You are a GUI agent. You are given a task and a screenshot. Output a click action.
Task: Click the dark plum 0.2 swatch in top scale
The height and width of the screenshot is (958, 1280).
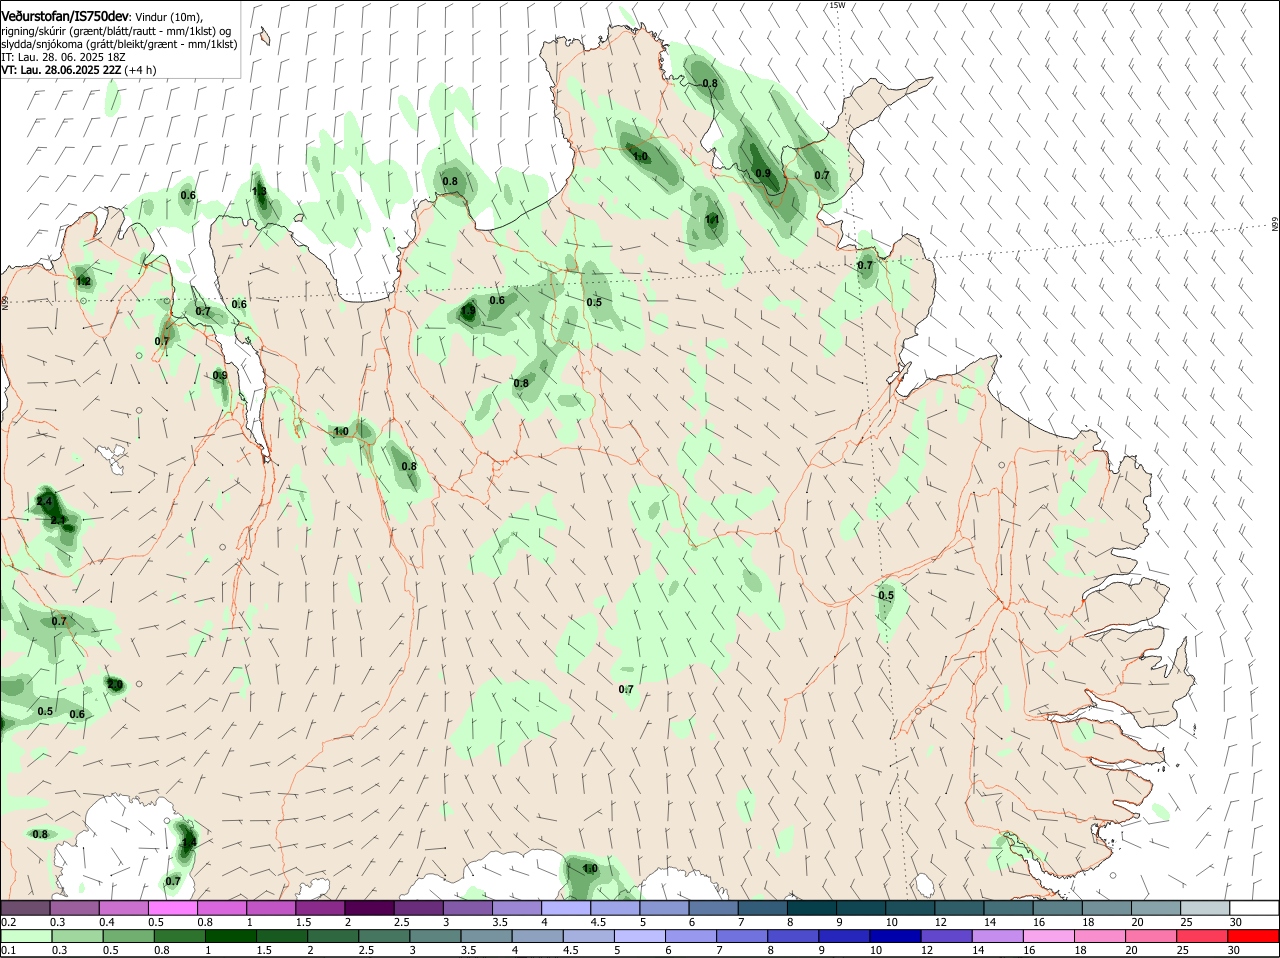25,907
